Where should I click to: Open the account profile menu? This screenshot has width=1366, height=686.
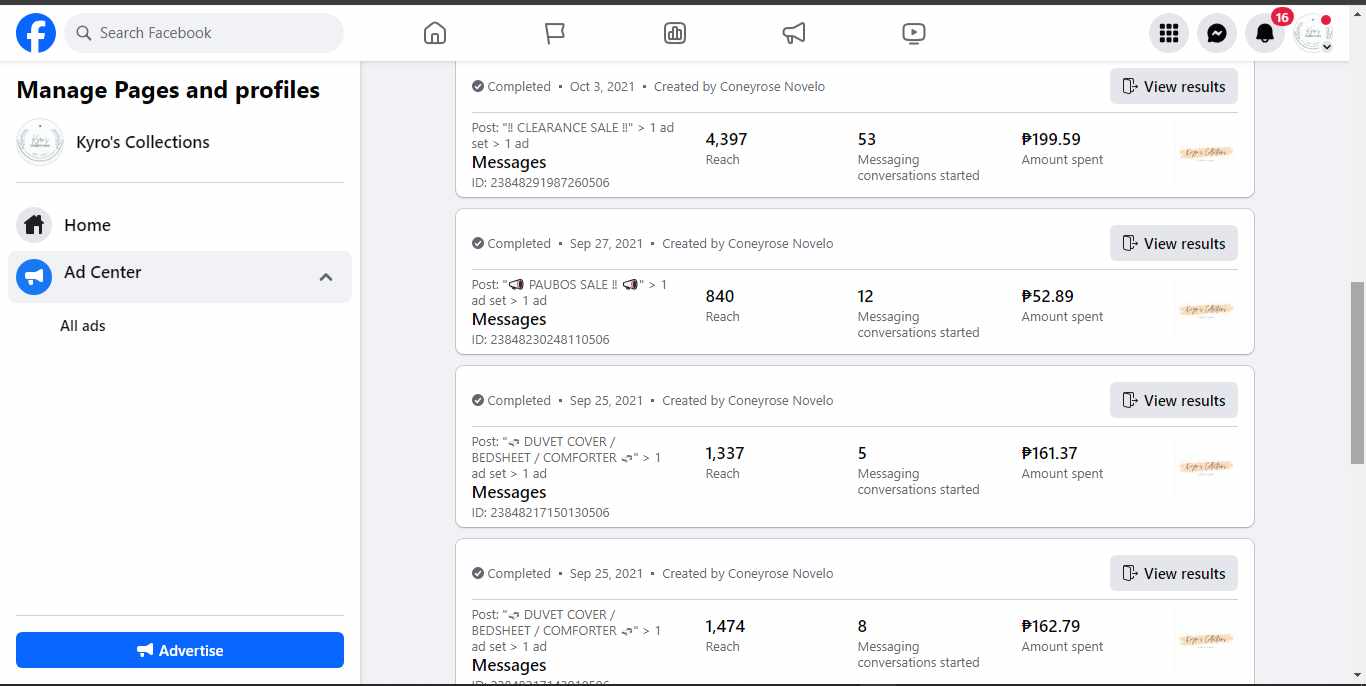pyautogui.click(x=1313, y=33)
